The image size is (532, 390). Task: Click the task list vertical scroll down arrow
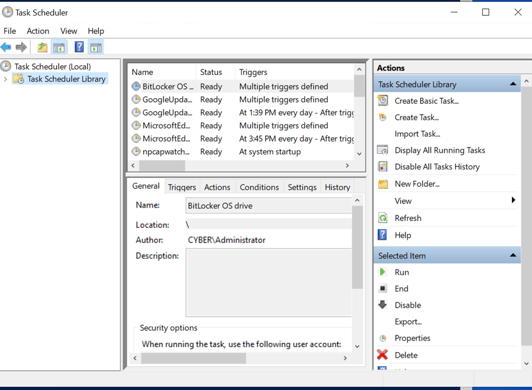359,154
